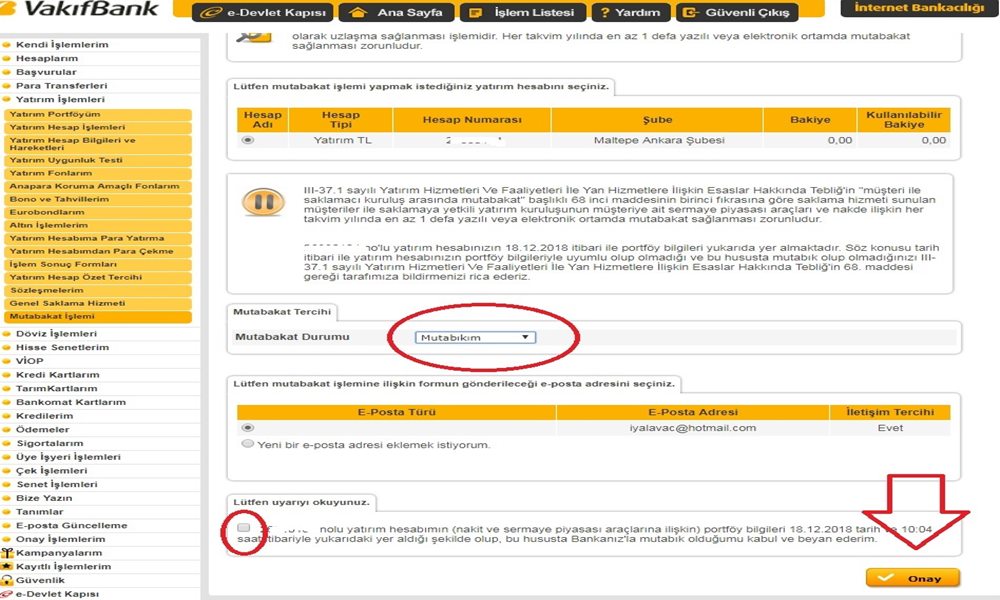Select the iyalavac@hotmail.com e-mail radio button
This screenshot has width=1000, height=600.
click(x=248, y=427)
